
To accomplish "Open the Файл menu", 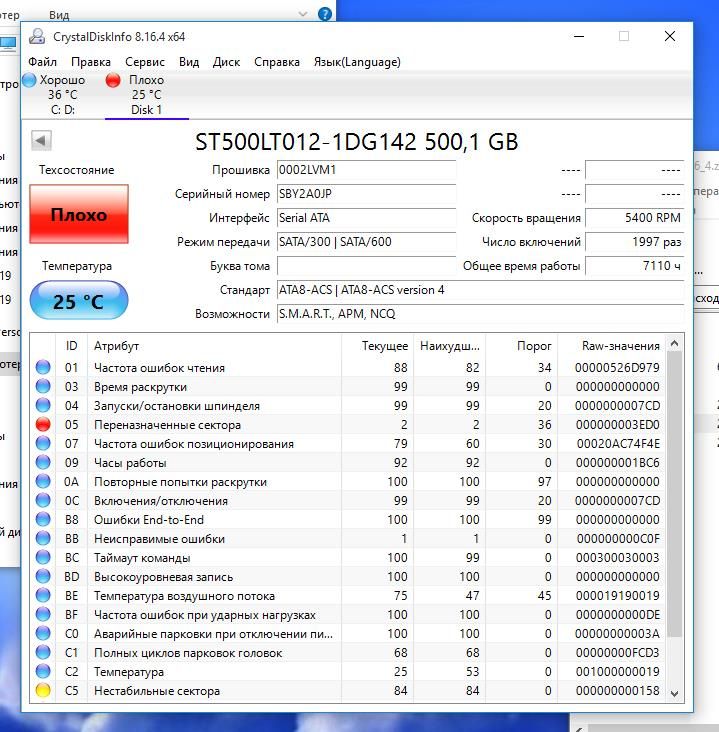I will (x=42, y=62).
